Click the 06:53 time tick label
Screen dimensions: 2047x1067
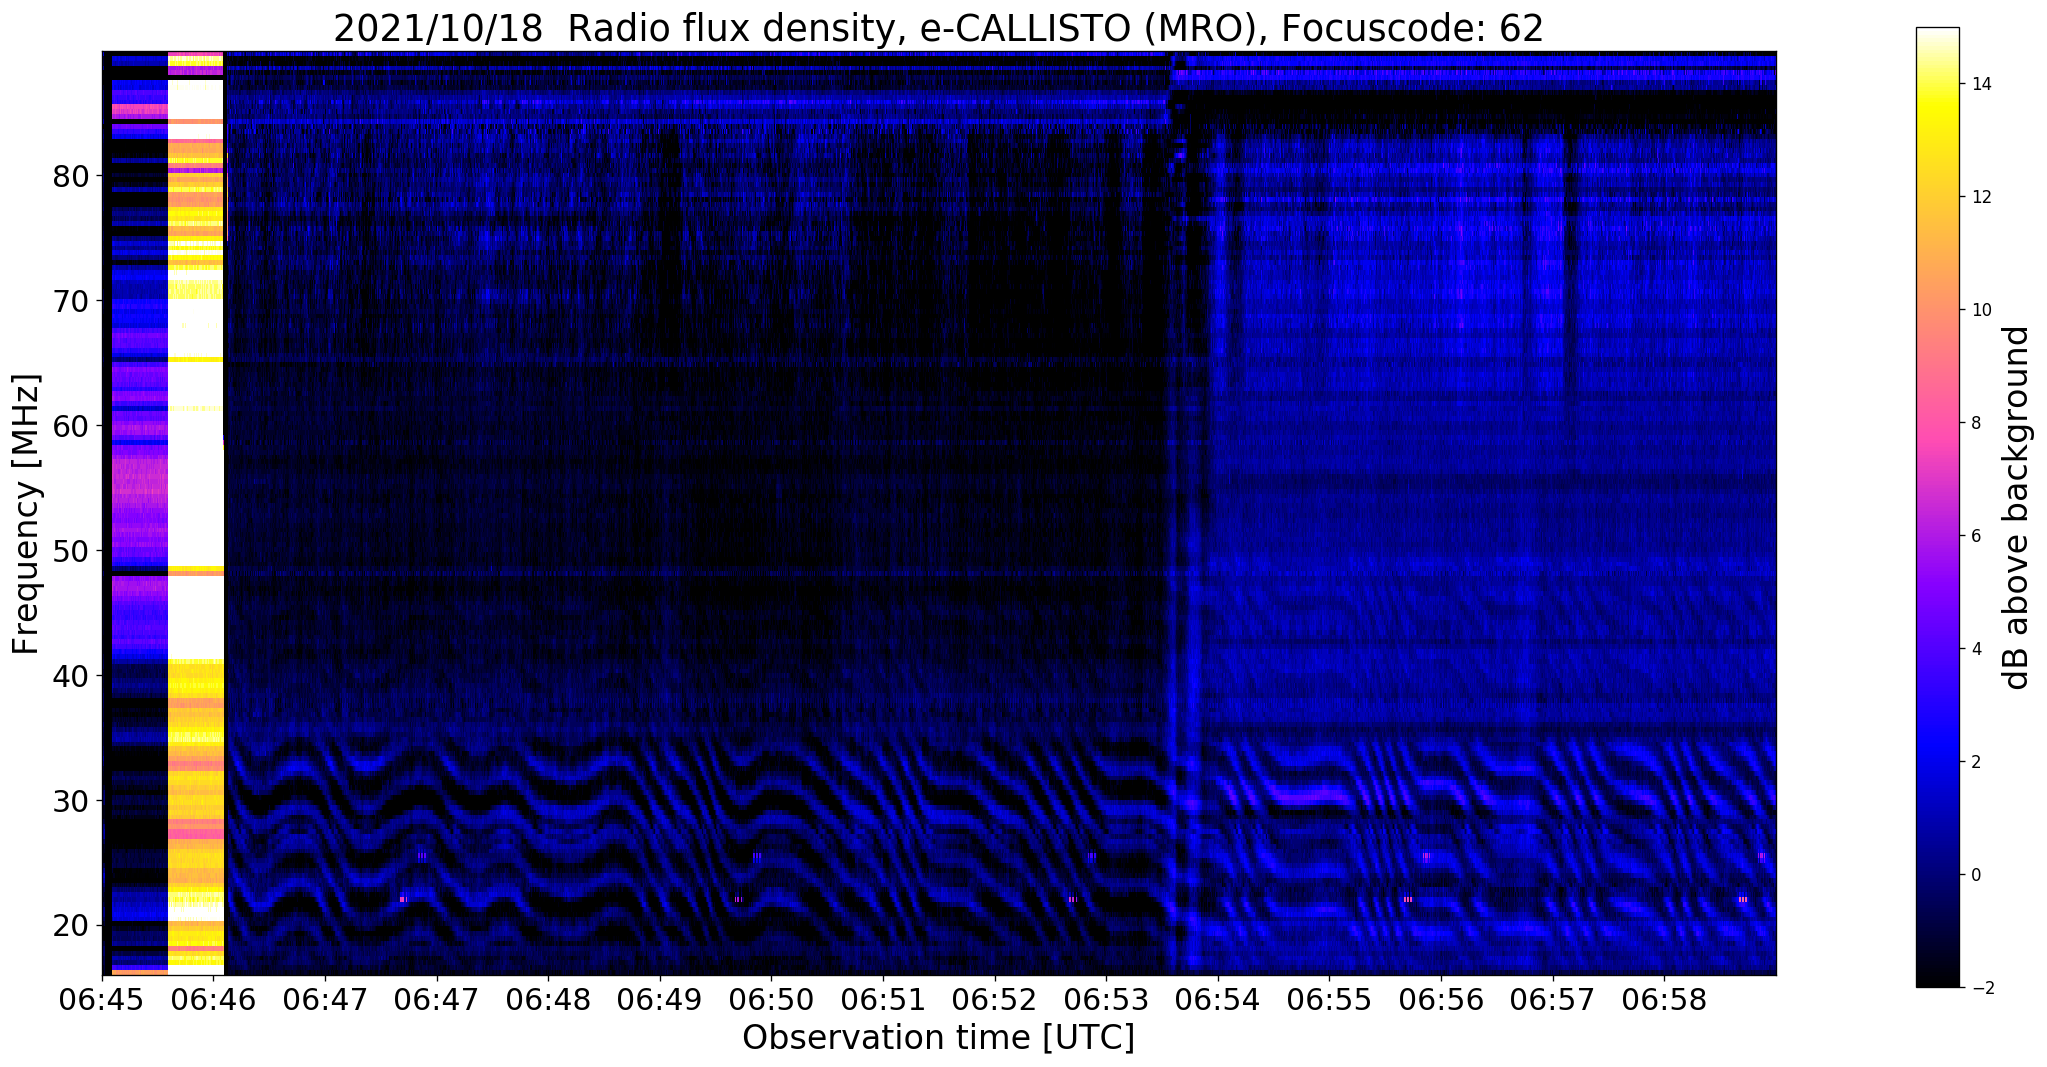click(x=1106, y=1000)
